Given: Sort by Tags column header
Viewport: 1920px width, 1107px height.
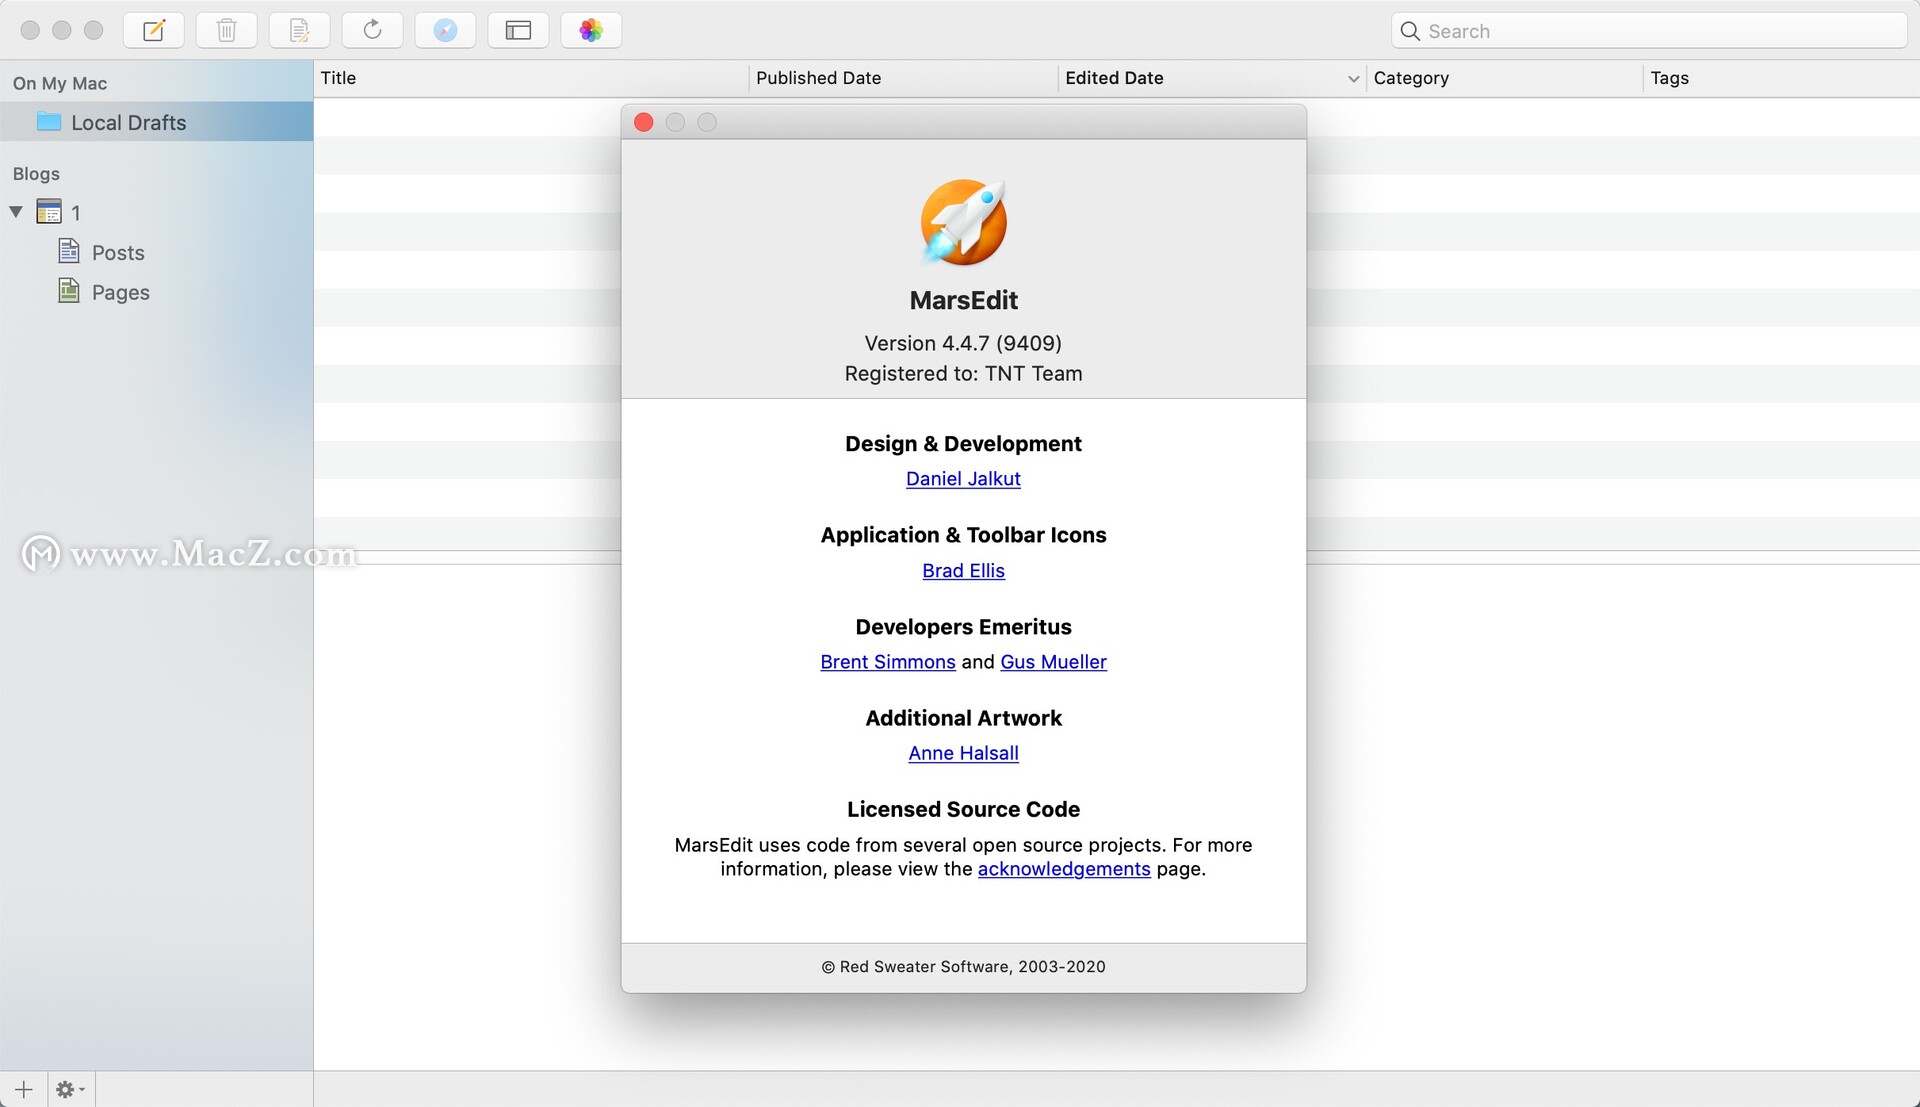Looking at the screenshot, I should tap(1781, 78).
